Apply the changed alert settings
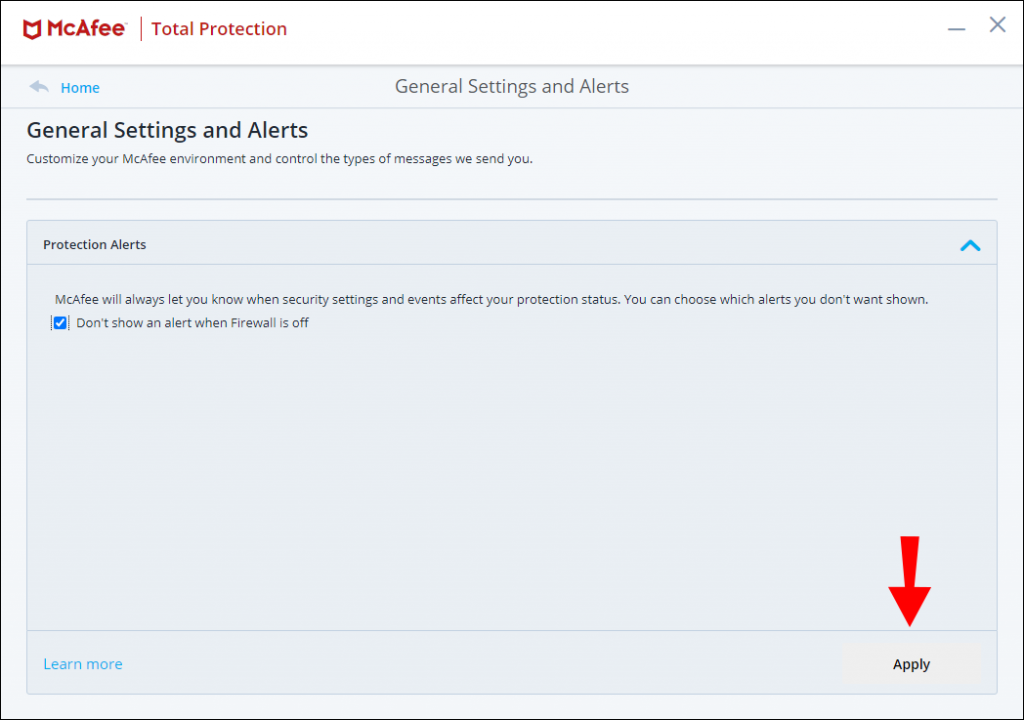This screenshot has width=1024, height=720. pos(910,663)
